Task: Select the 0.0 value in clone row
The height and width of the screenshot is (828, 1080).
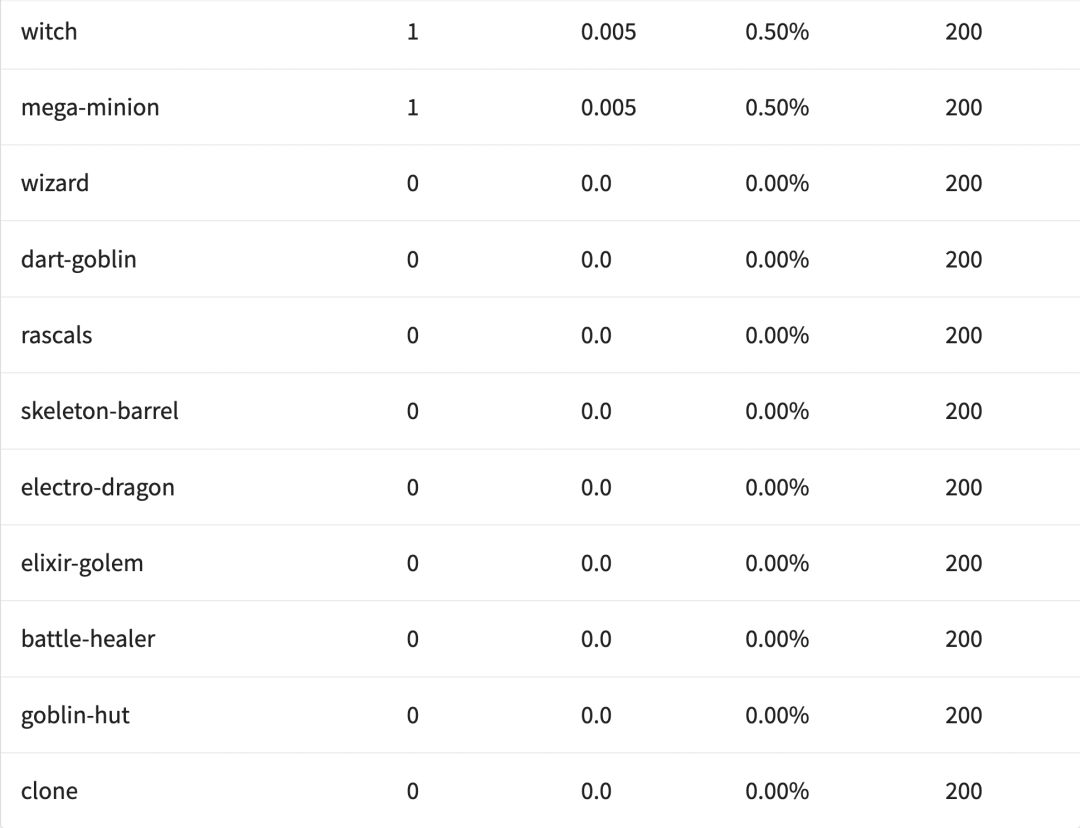Action: click(596, 792)
